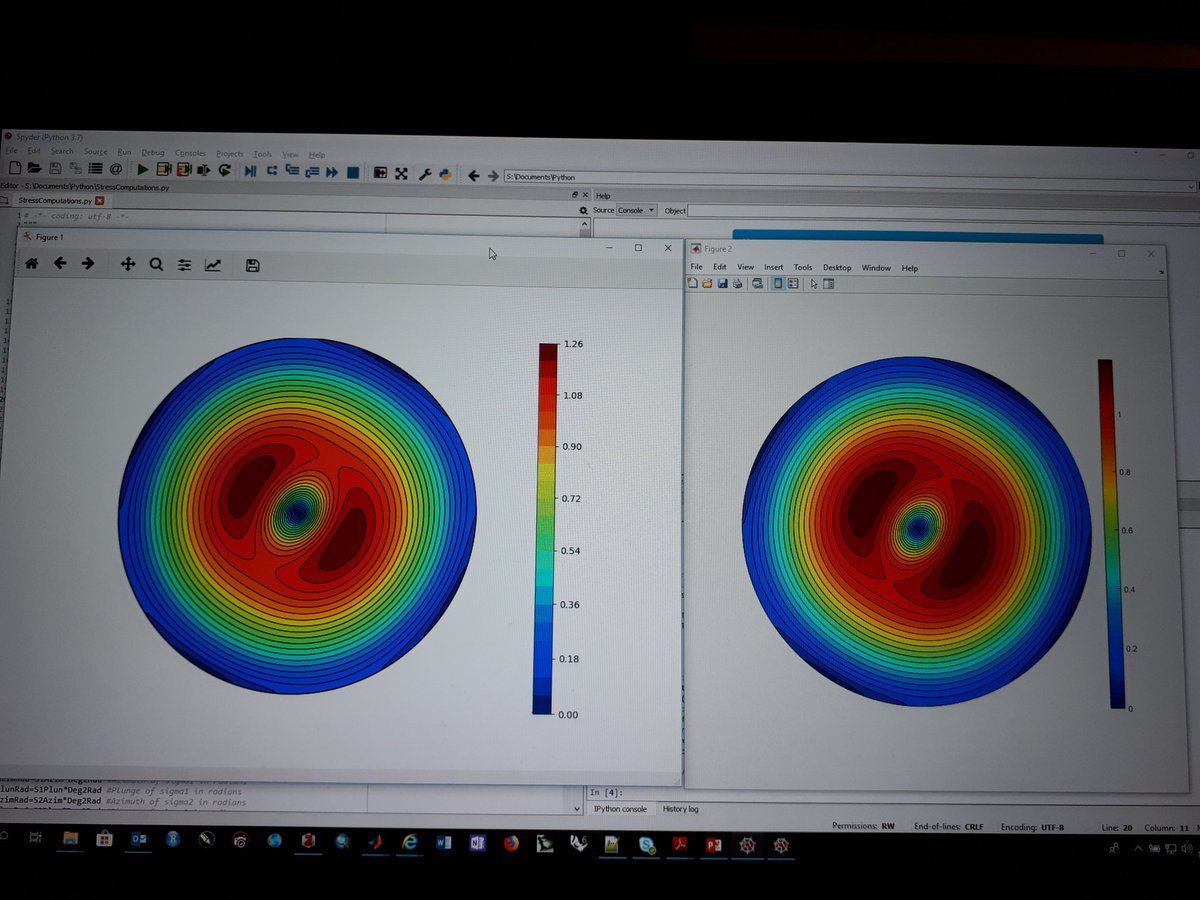Open configure subplots in Figure 1
The height and width of the screenshot is (900, 1200).
coord(184,265)
